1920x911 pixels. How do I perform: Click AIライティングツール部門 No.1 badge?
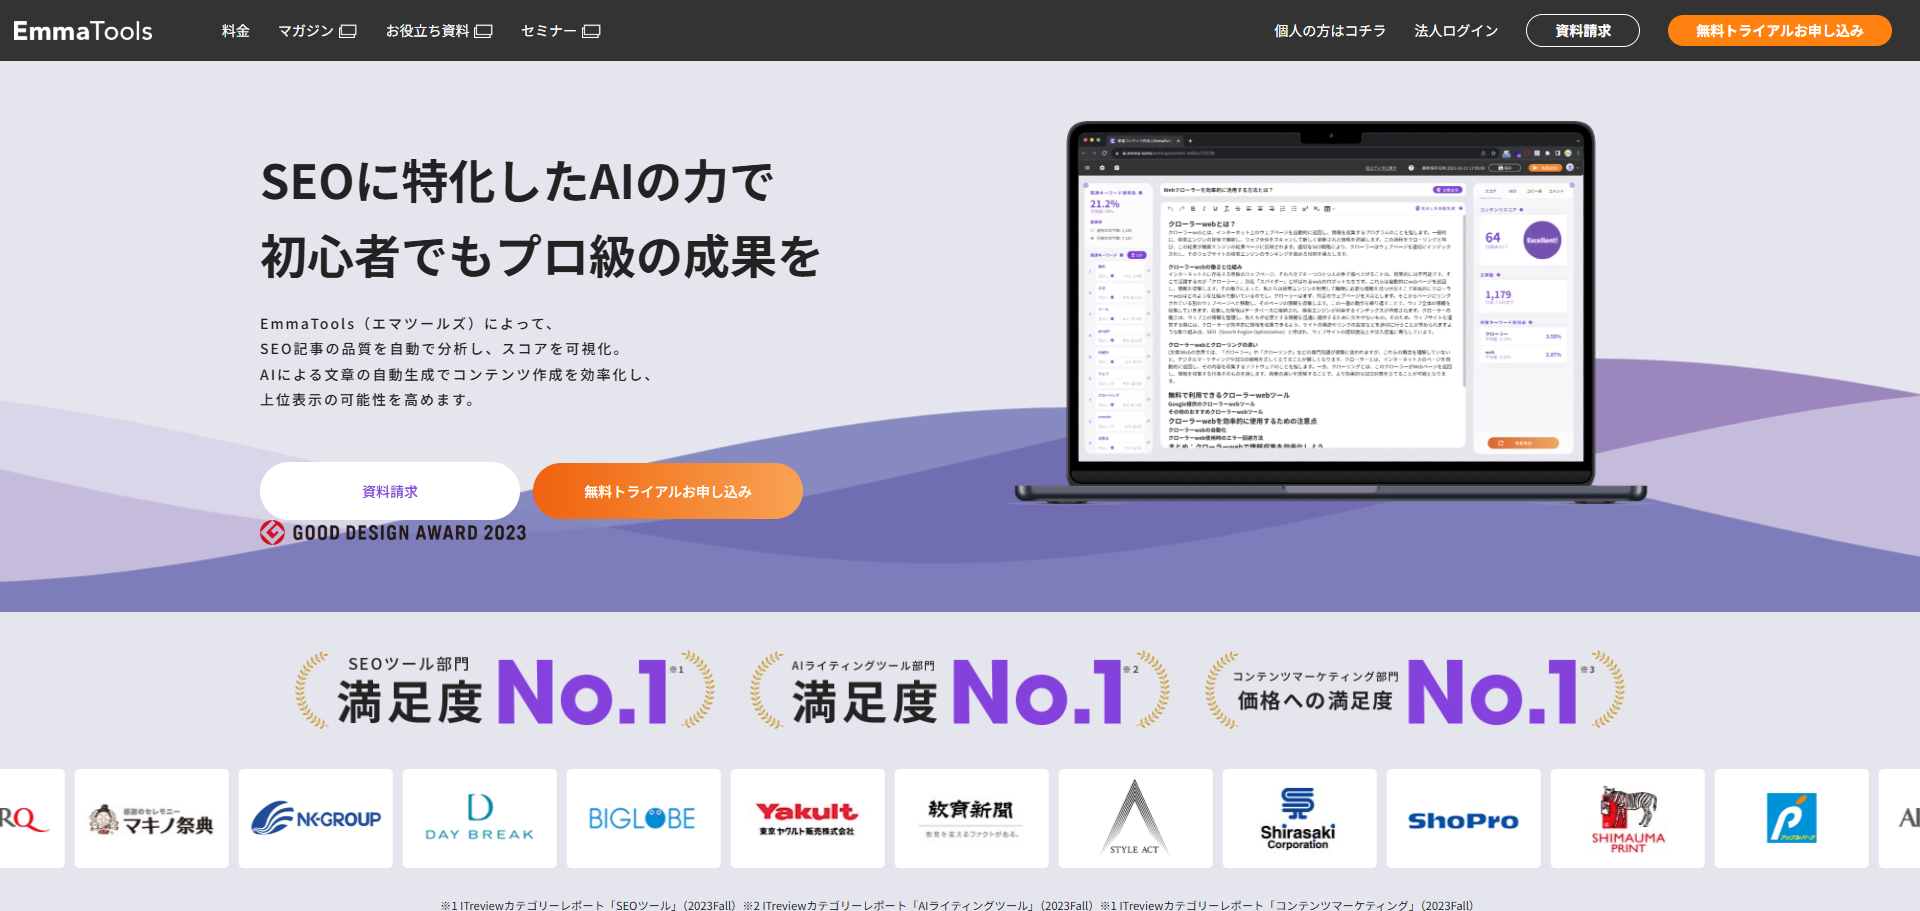960,690
